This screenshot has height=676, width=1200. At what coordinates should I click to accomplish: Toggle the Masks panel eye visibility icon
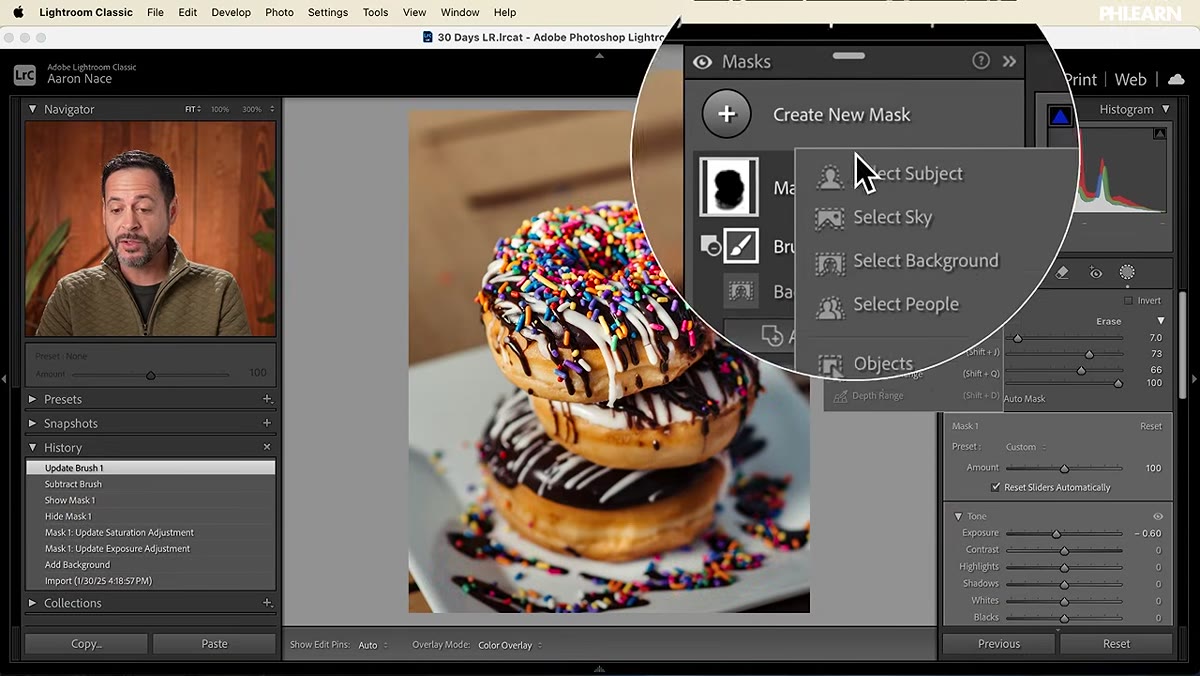[x=703, y=62]
